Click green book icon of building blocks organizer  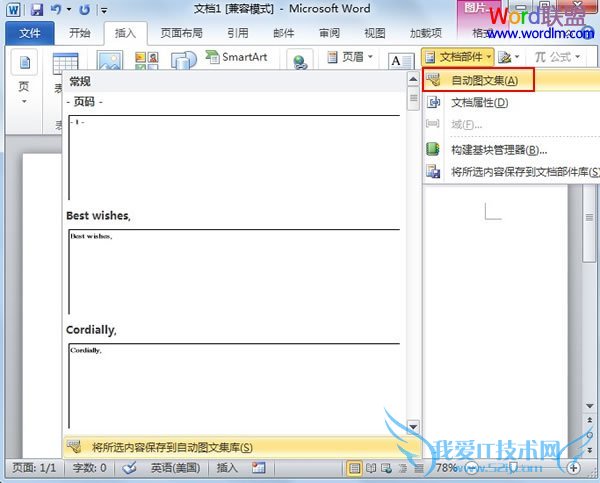point(433,149)
